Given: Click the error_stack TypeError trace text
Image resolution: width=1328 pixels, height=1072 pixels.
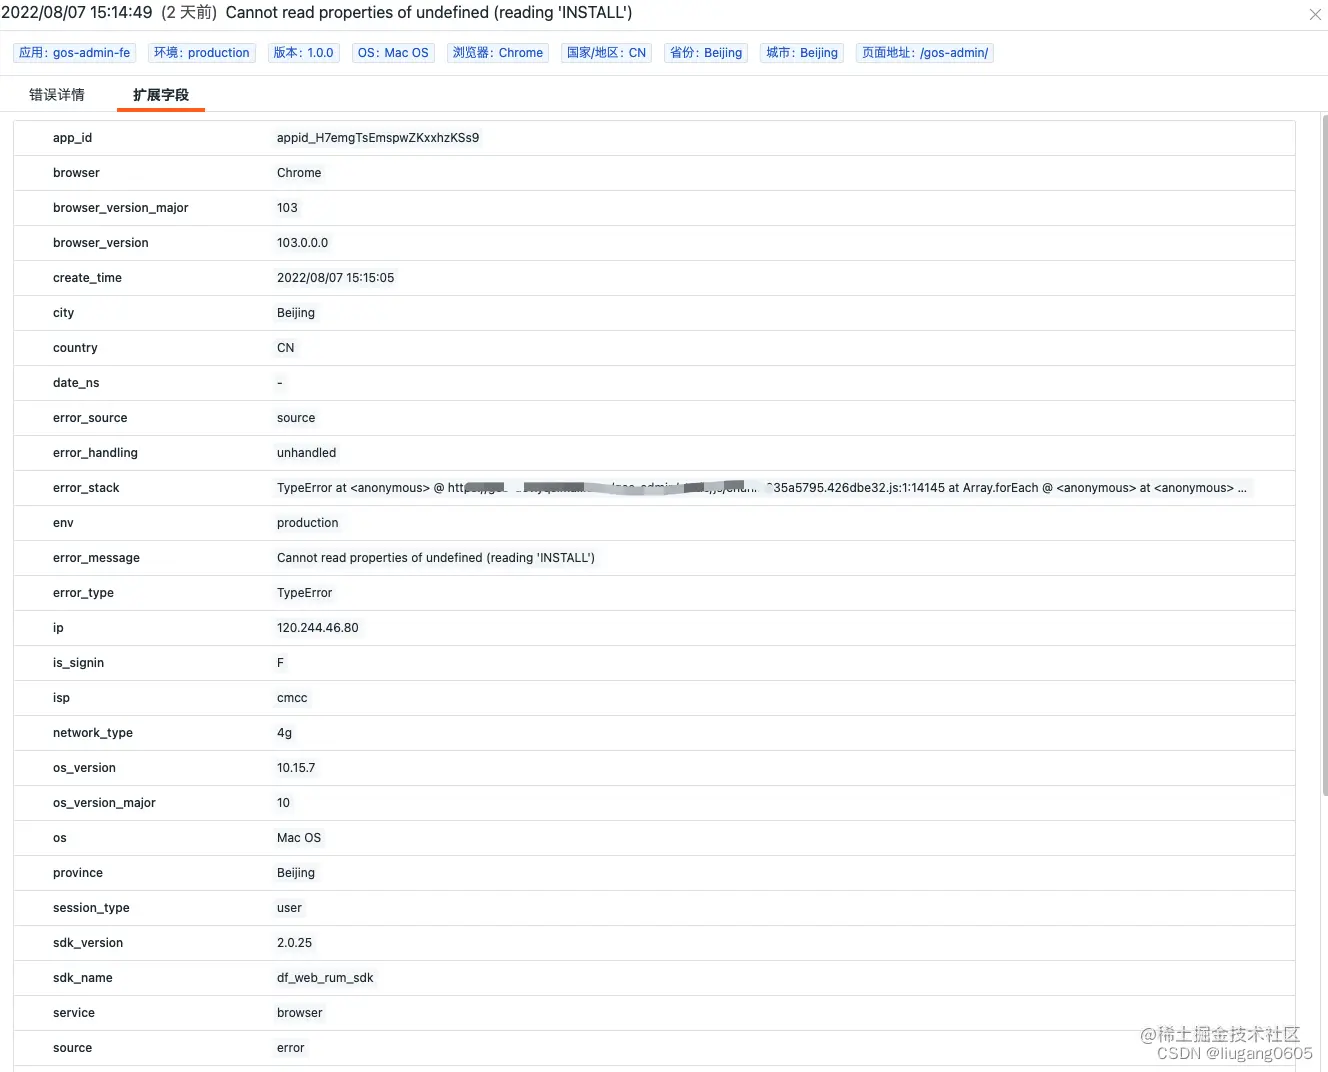Looking at the screenshot, I should pyautogui.click(x=762, y=488).
